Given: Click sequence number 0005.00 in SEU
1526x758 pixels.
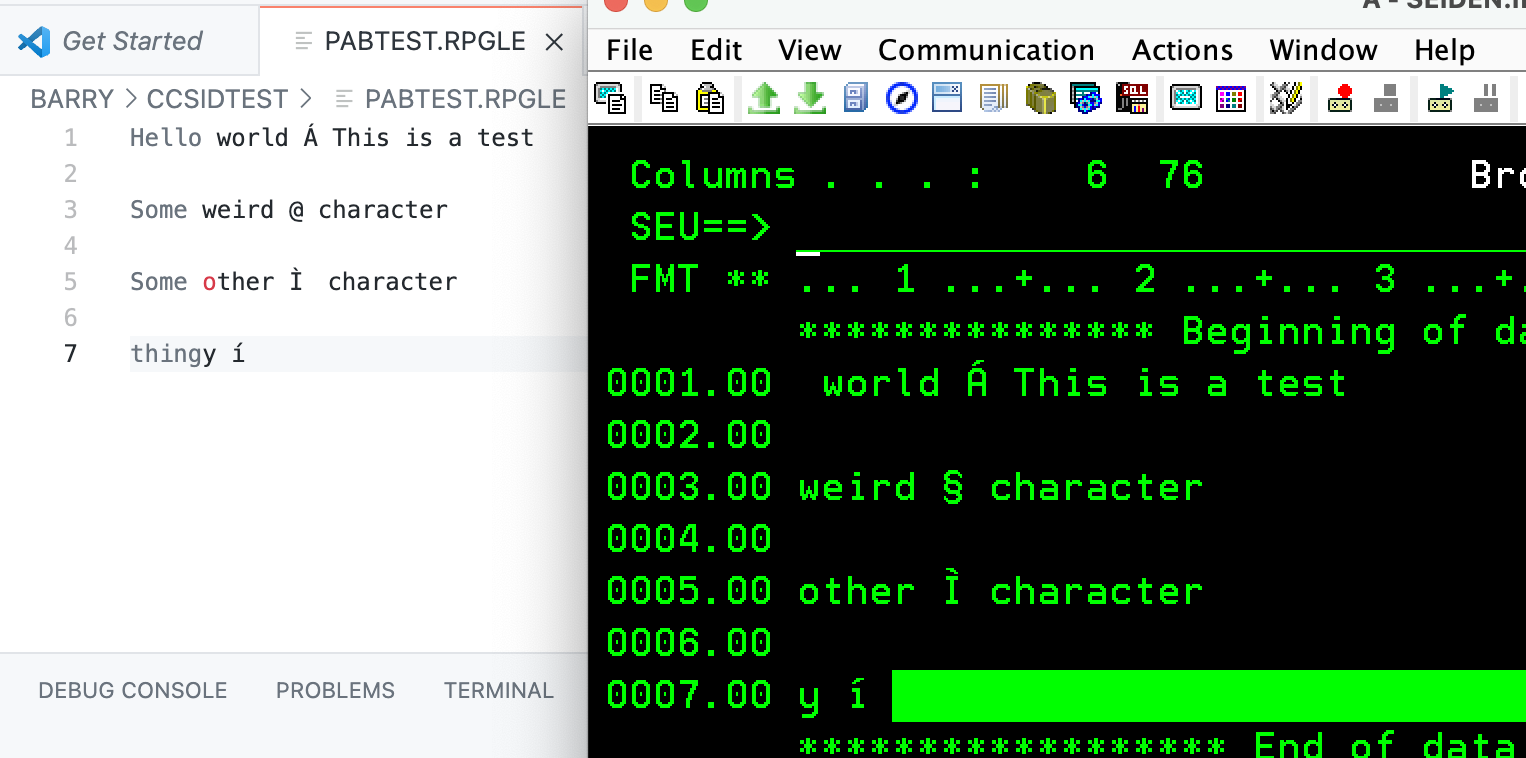Looking at the screenshot, I should tap(689, 591).
